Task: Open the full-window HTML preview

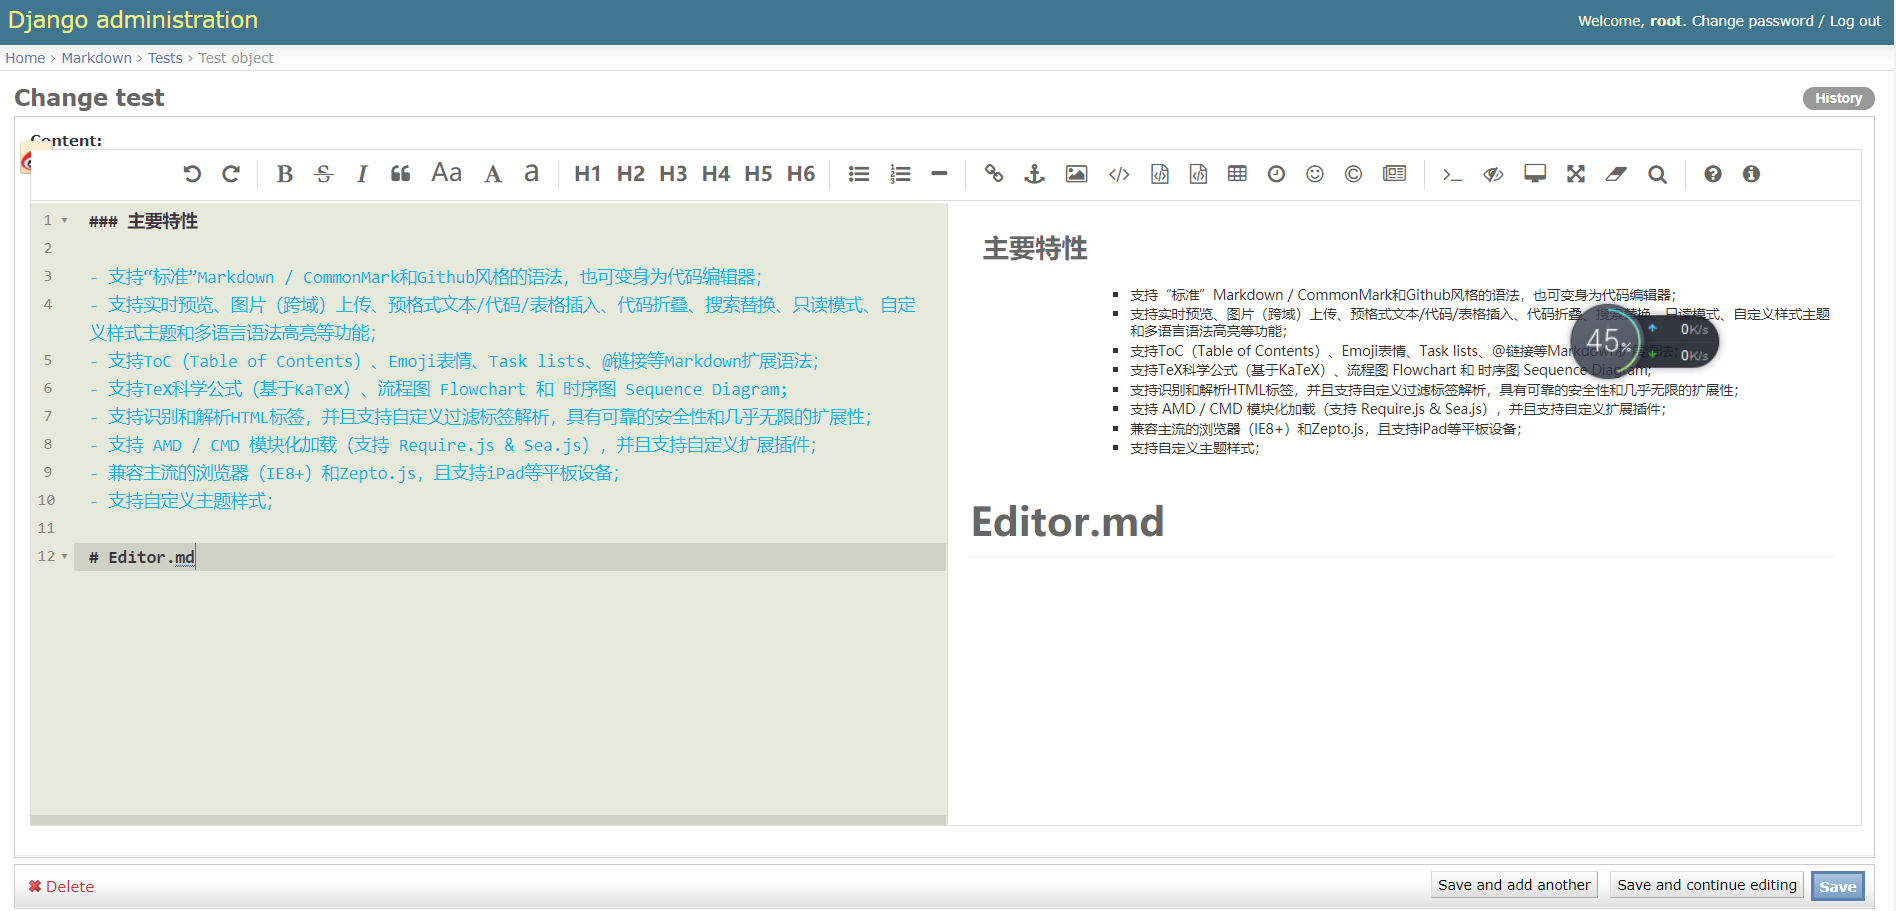Action: point(1535,174)
